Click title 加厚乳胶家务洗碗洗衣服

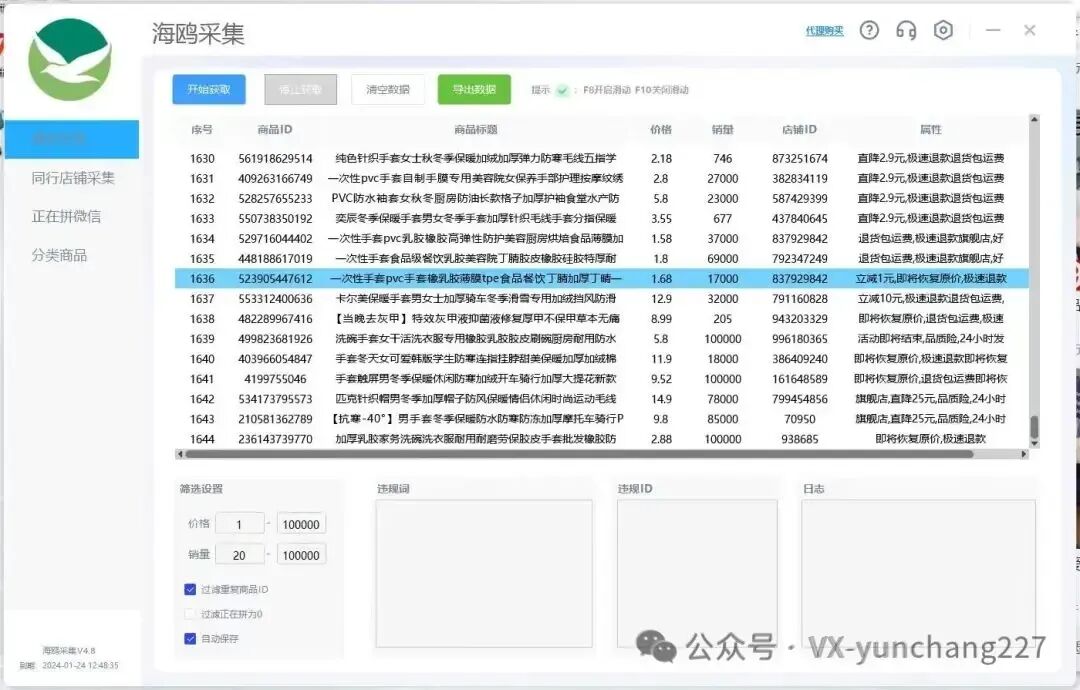pos(475,439)
